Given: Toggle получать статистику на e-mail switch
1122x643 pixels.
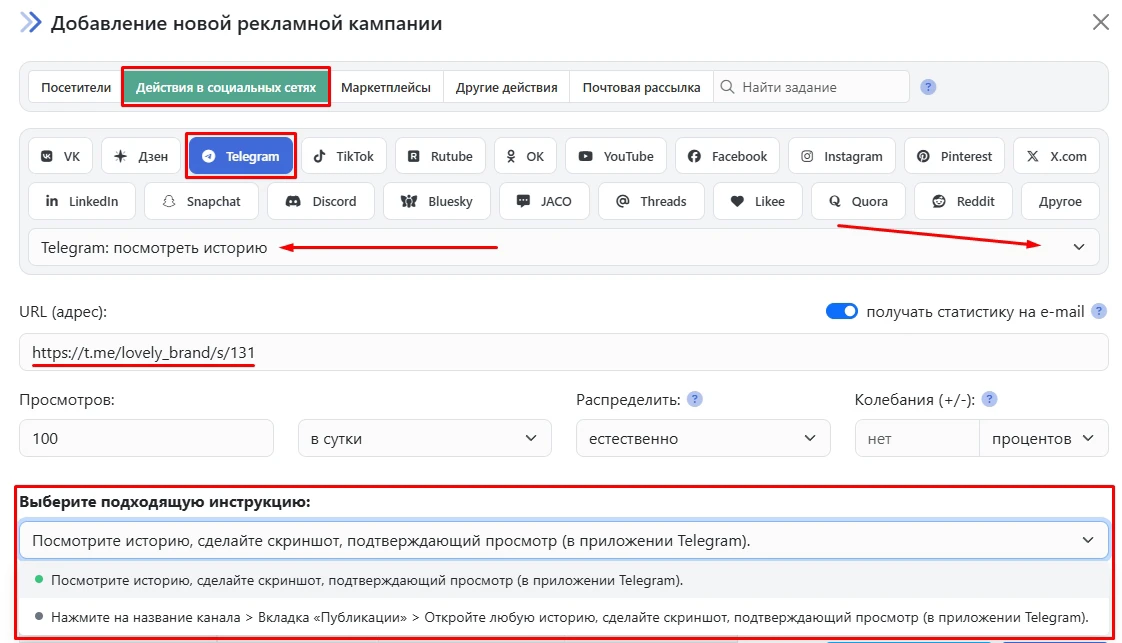Looking at the screenshot, I should 841,311.
